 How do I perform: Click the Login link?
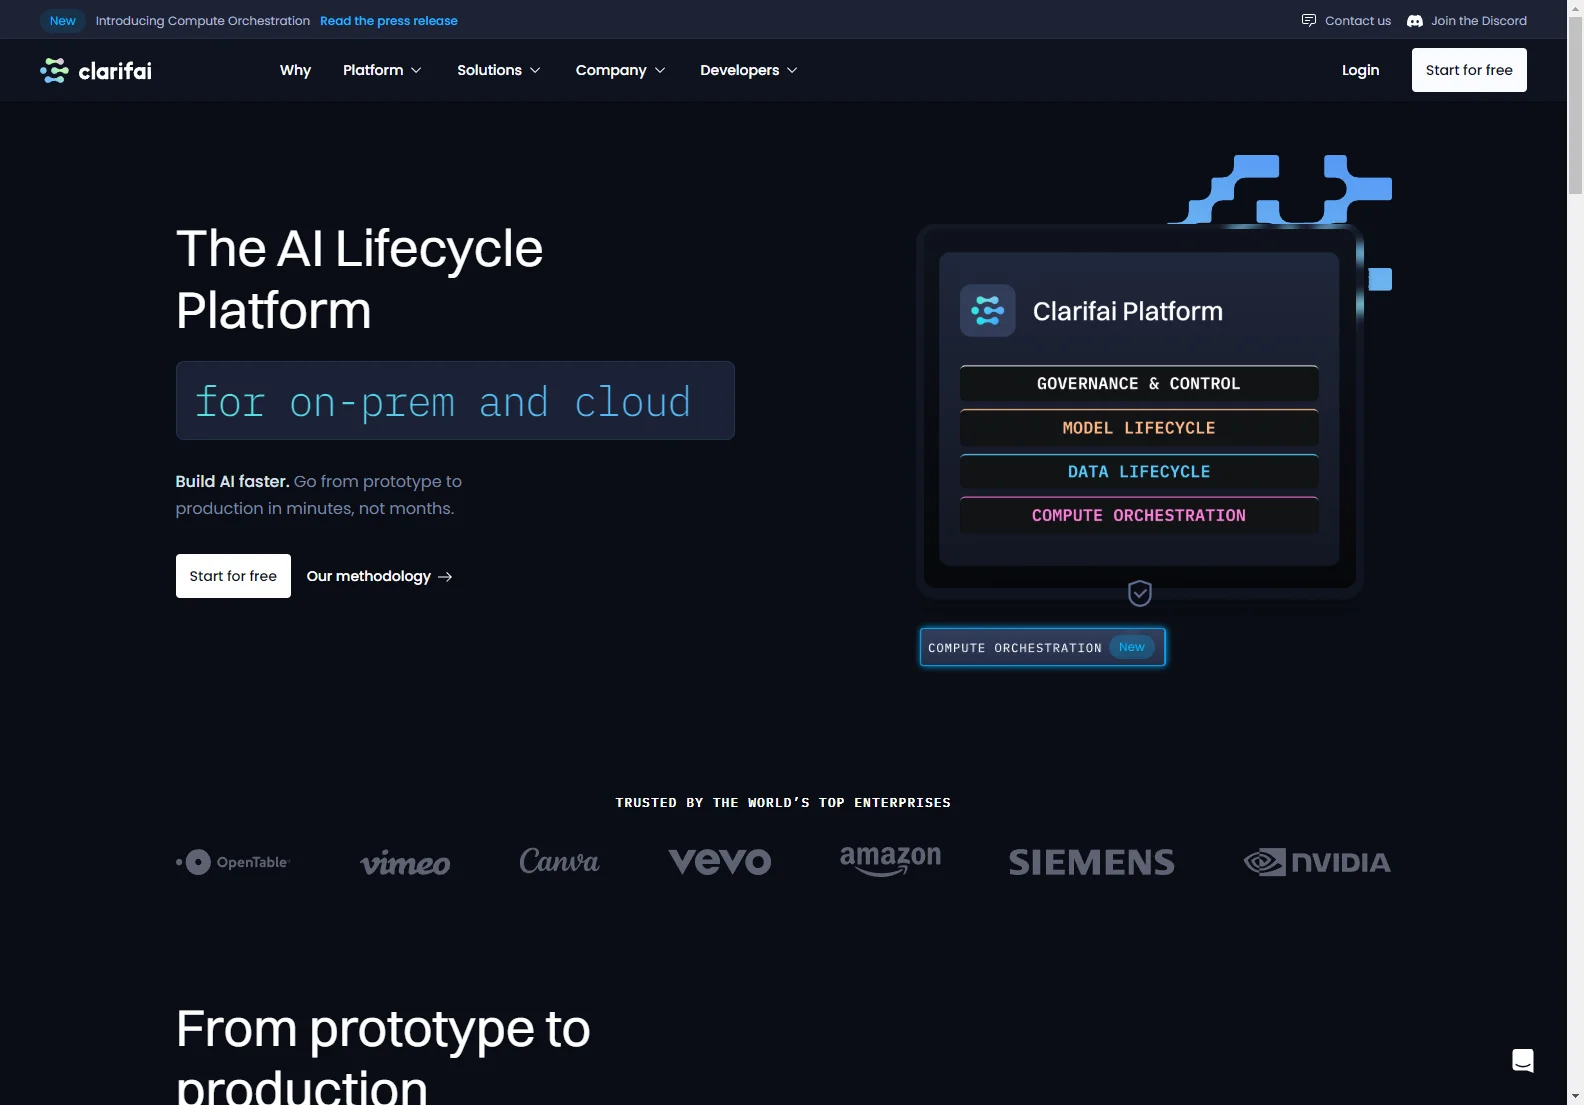pos(1360,70)
